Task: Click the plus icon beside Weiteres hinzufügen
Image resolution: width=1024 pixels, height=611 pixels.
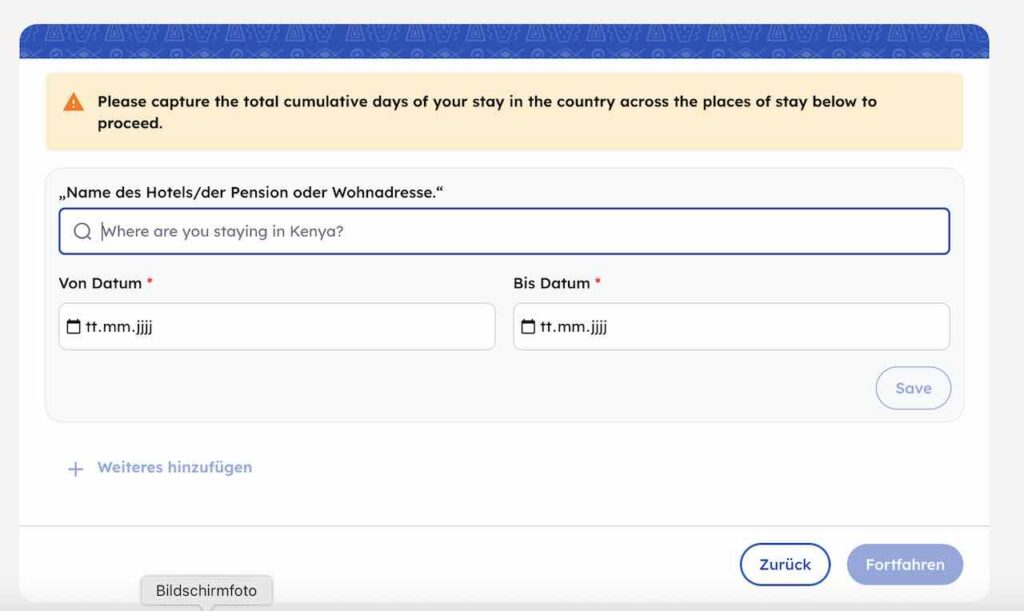Action: (x=75, y=468)
